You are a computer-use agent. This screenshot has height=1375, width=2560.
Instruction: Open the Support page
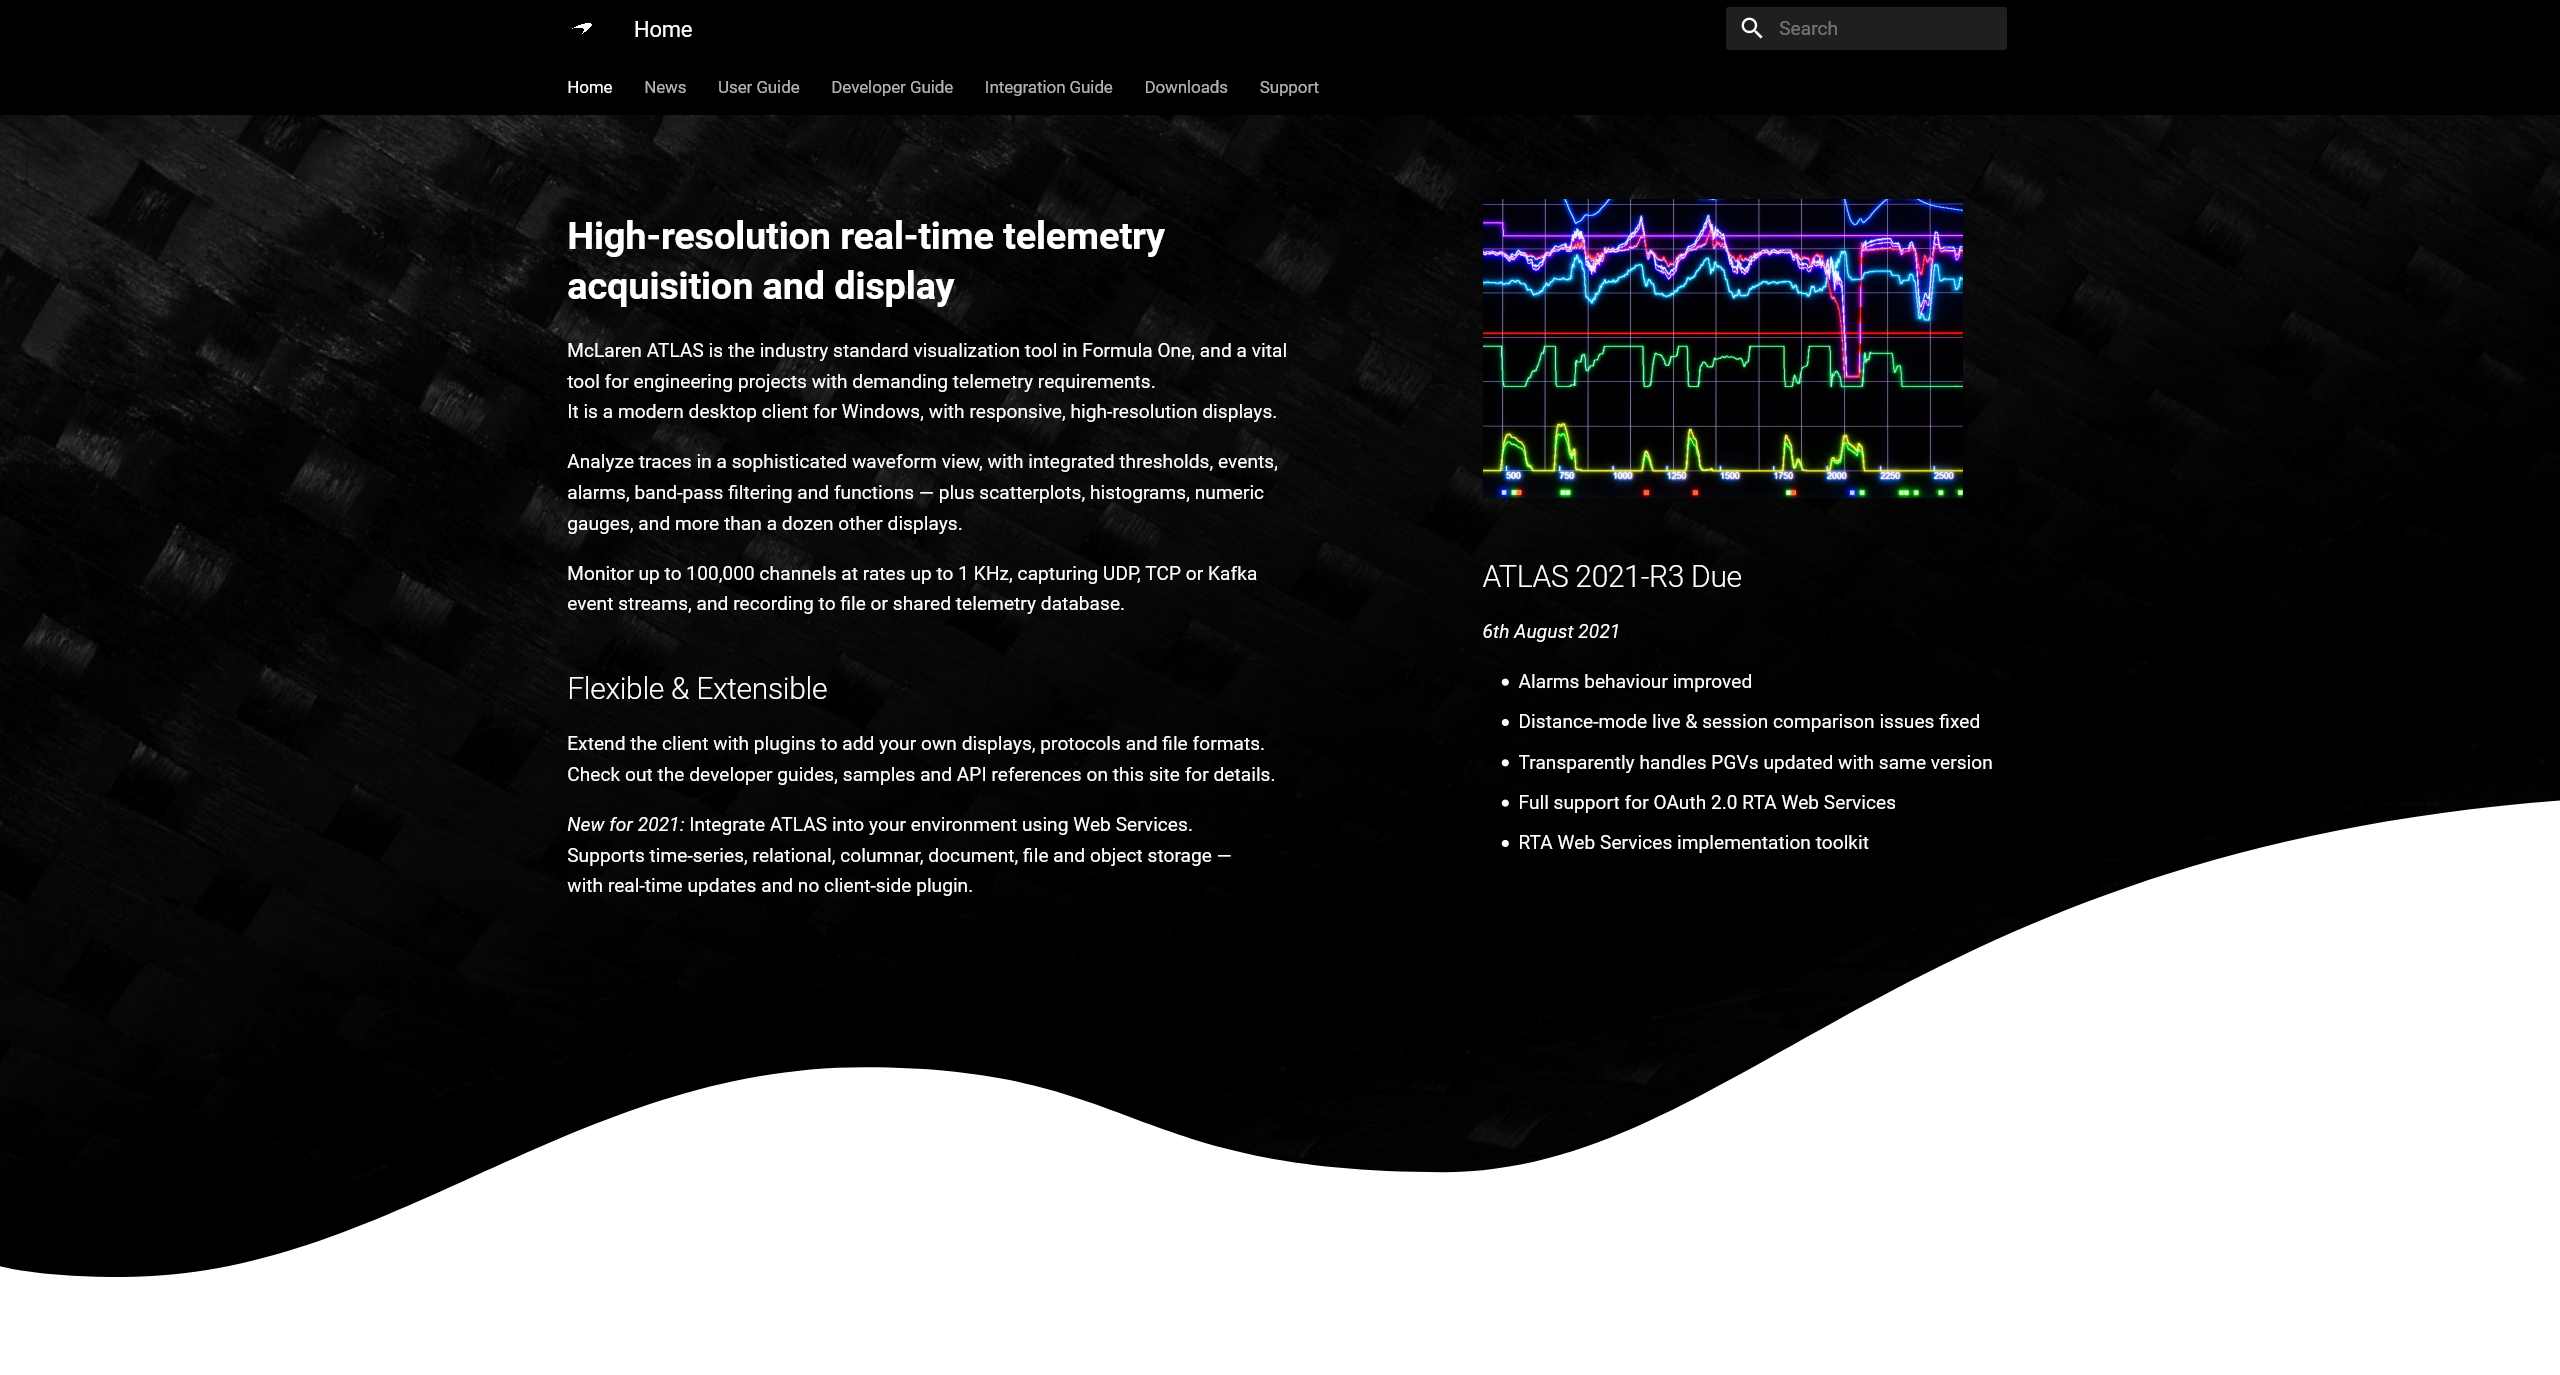point(1288,88)
